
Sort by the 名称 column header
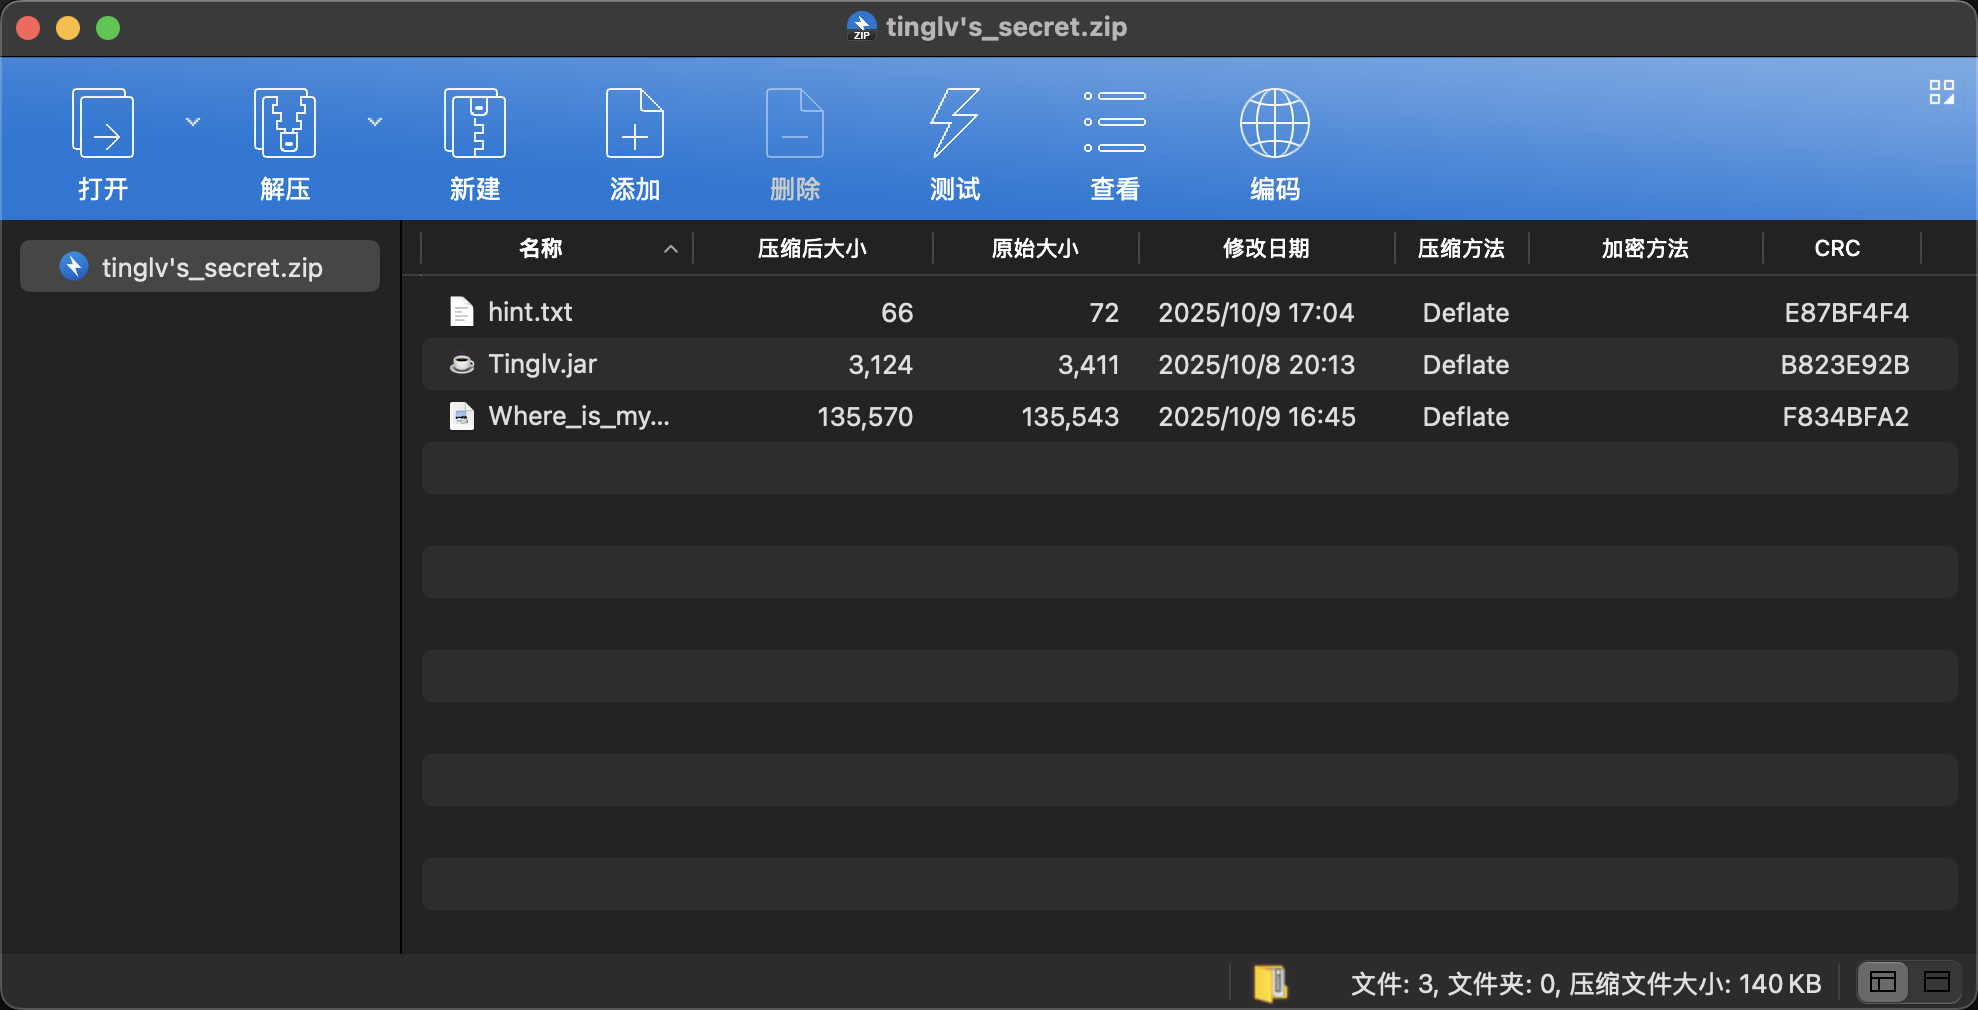pos(541,248)
